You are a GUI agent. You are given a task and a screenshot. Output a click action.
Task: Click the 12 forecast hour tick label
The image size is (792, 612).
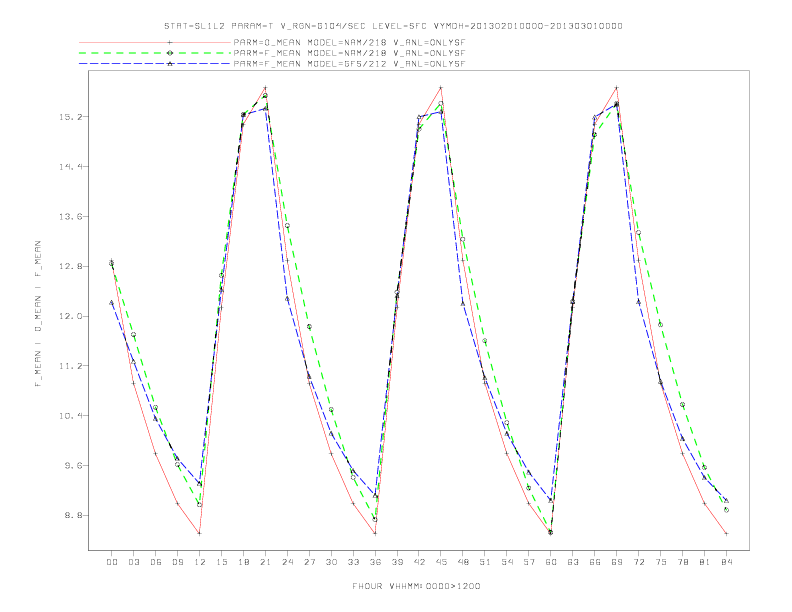click(200, 562)
